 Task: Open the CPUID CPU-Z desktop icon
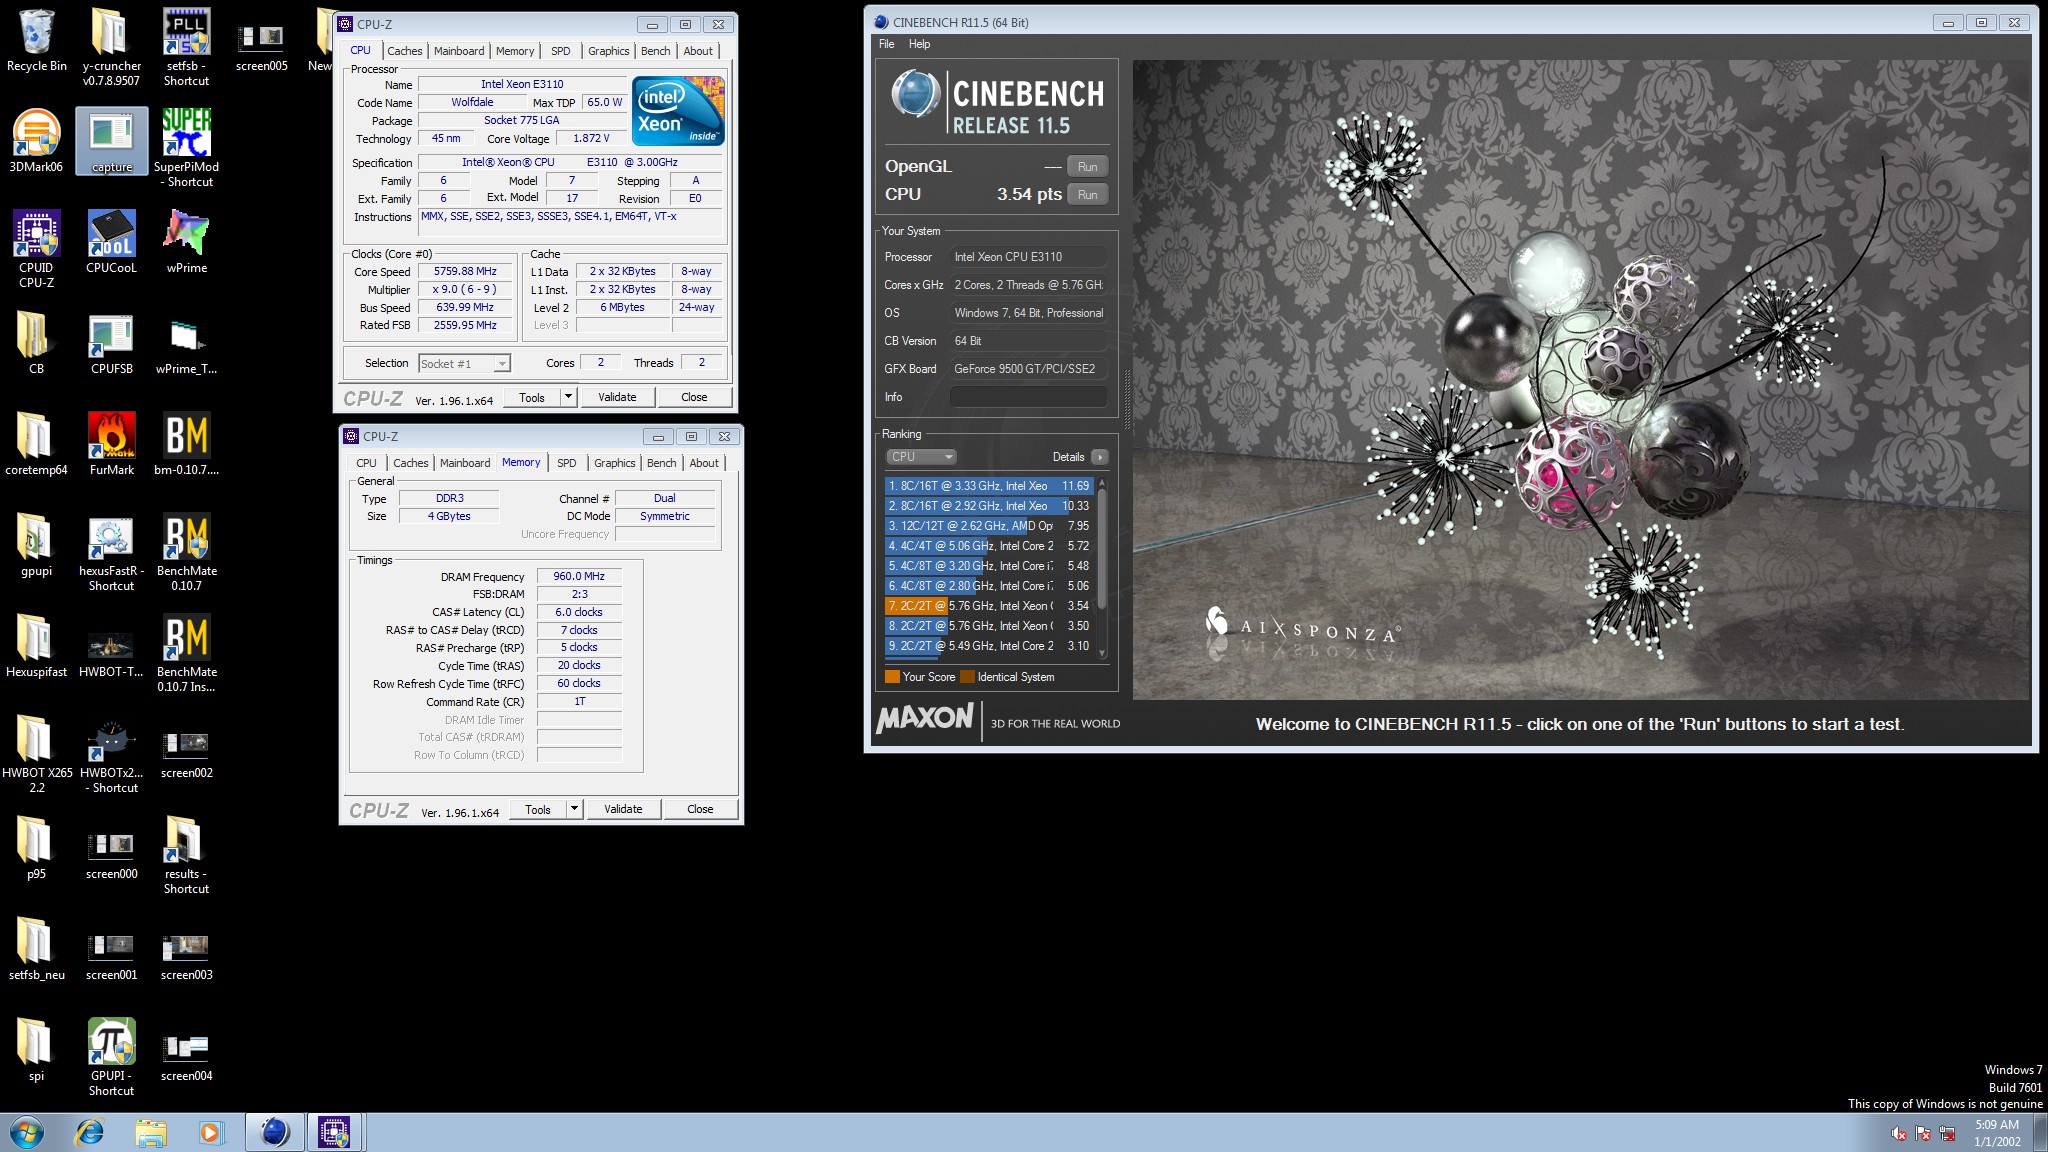tap(36, 248)
